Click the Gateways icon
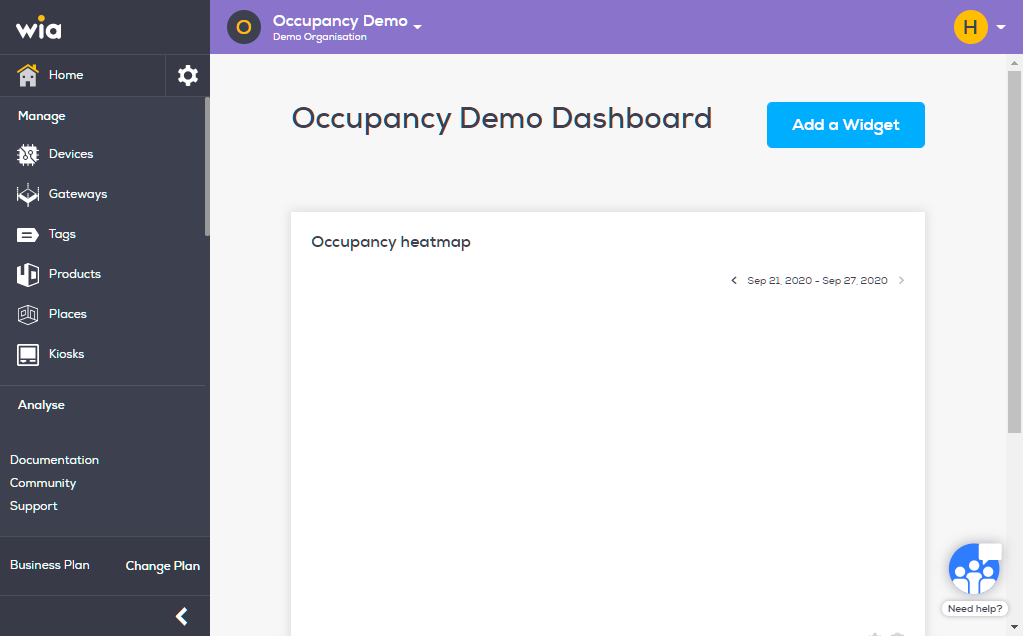 tap(27, 194)
